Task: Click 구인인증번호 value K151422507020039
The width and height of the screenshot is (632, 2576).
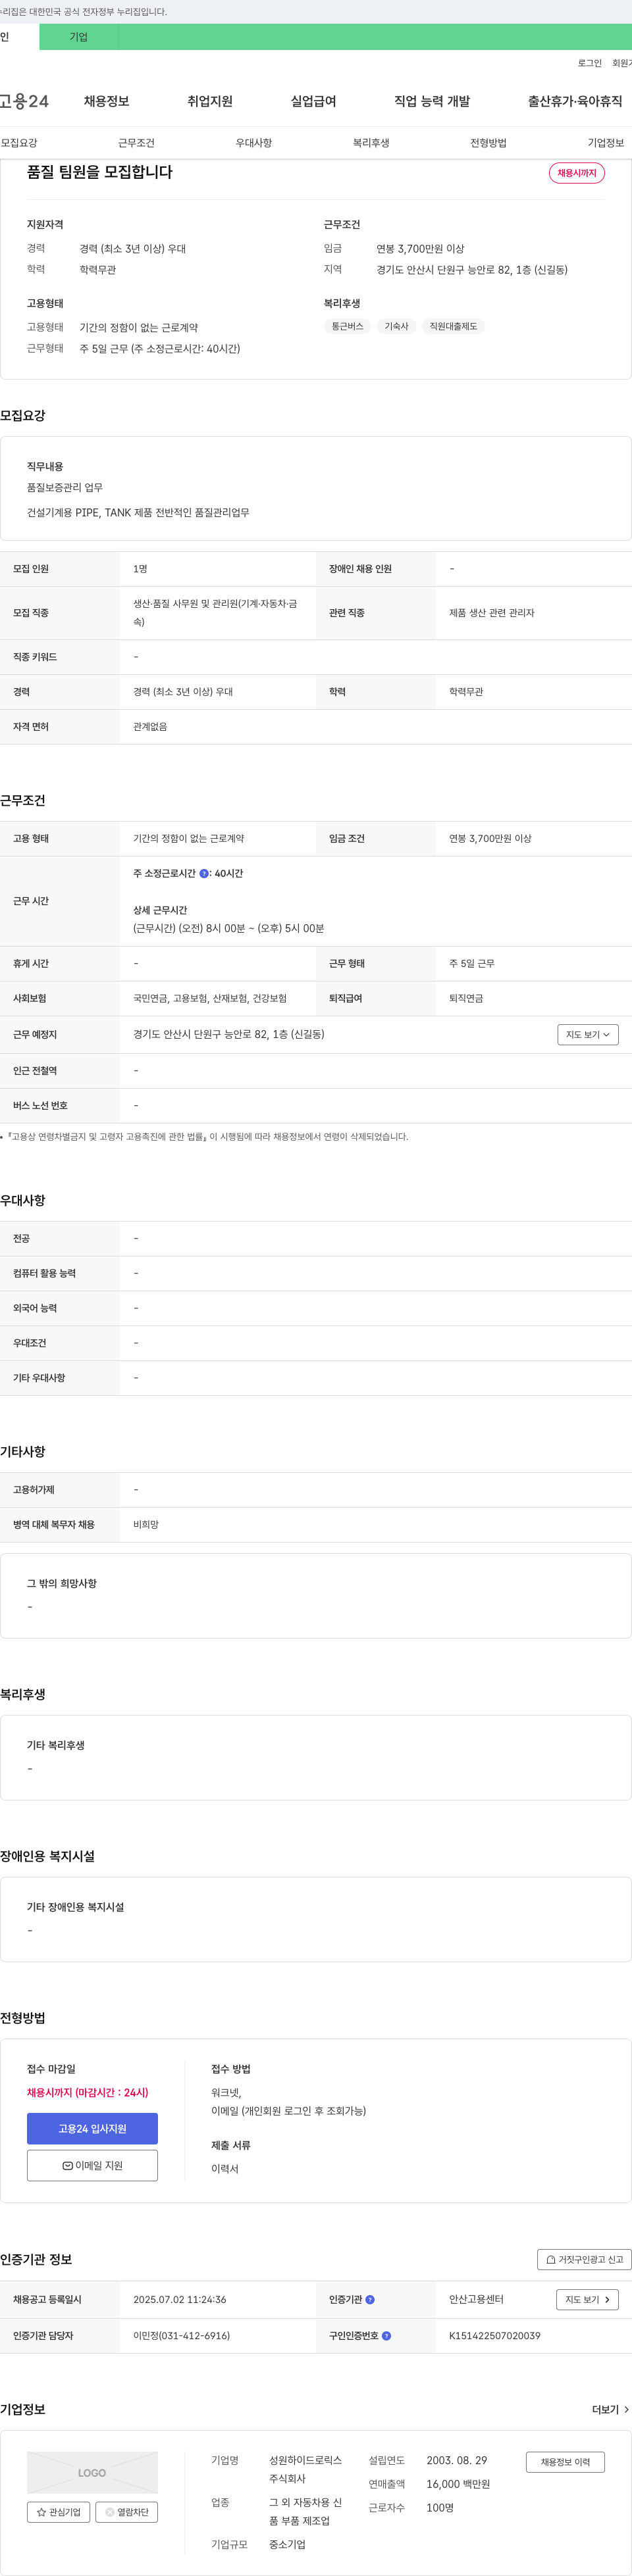Action: tap(494, 2336)
